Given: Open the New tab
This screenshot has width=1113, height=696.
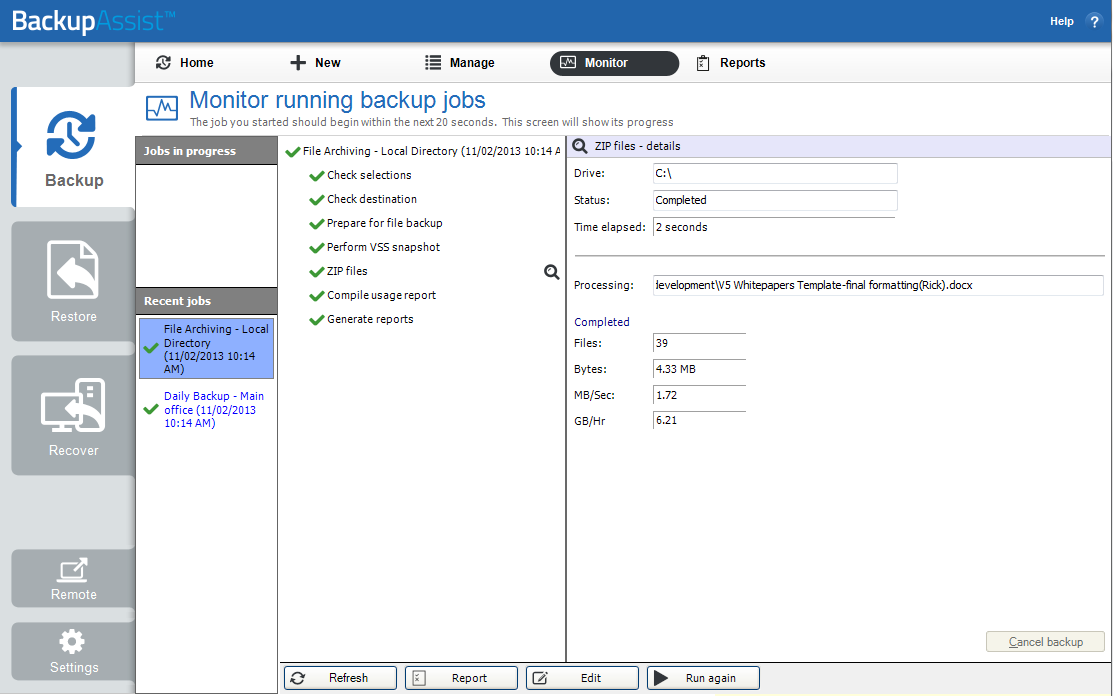Looking at the screenshot, I should coord(316,62).
